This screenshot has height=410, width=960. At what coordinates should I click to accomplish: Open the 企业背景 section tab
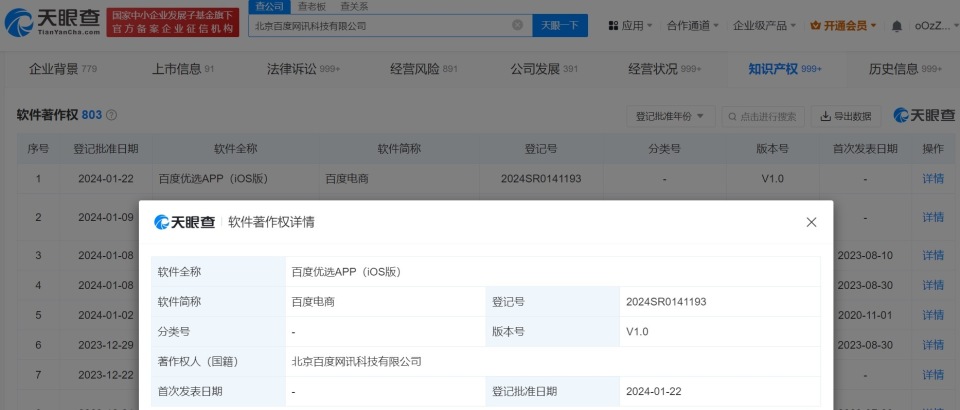[62, 69]
